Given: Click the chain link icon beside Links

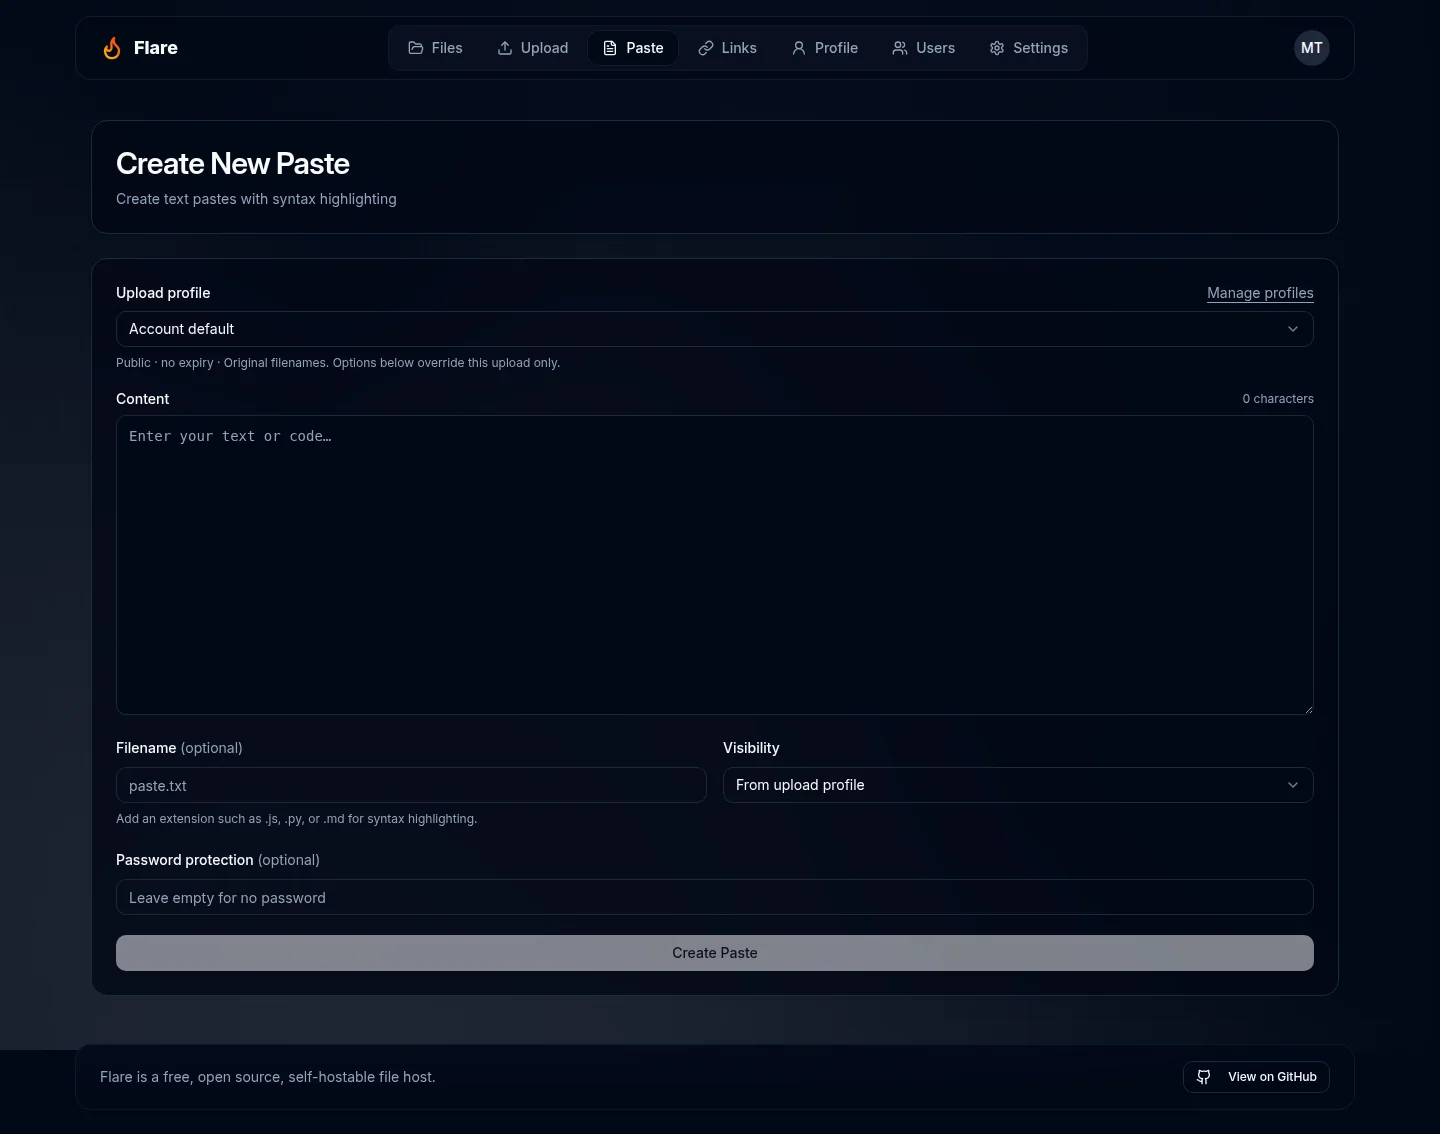Looking at the screenshot, I should pos(706,48).
